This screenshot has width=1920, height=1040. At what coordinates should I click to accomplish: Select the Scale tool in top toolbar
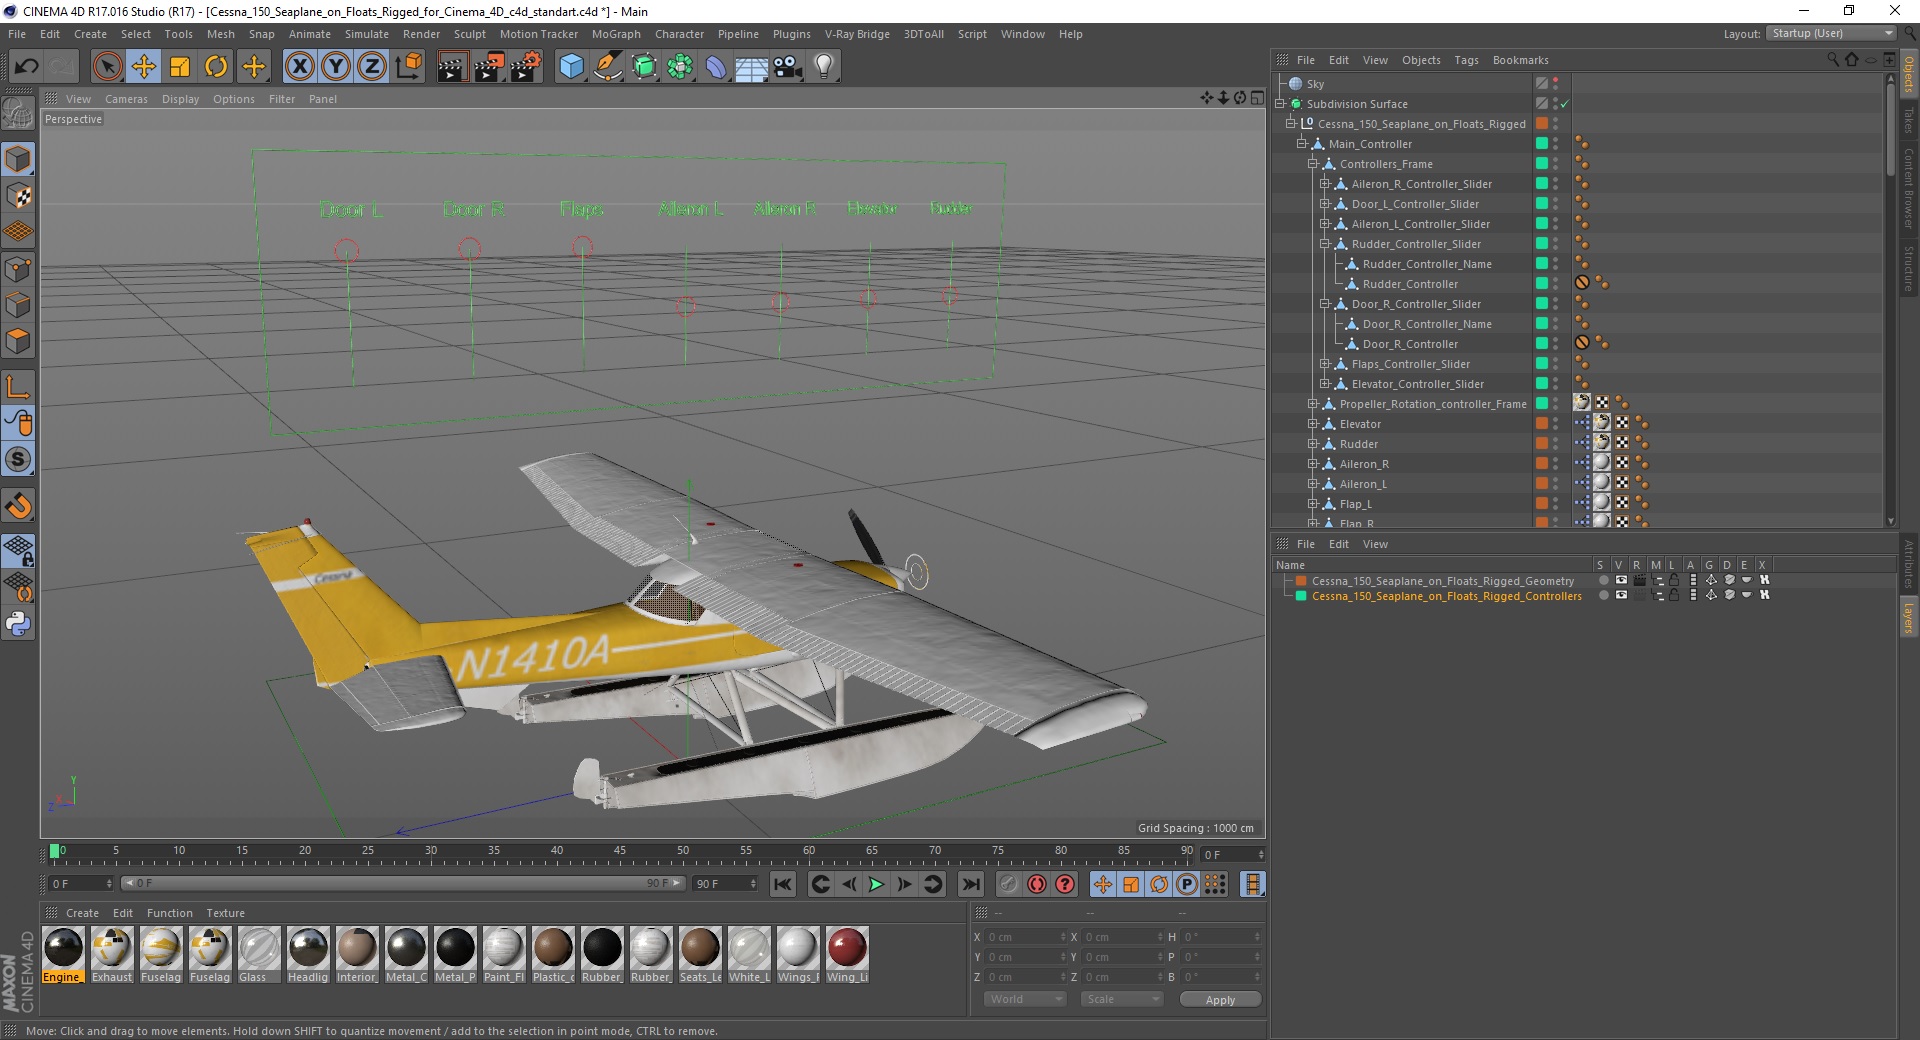pos(180,67)
